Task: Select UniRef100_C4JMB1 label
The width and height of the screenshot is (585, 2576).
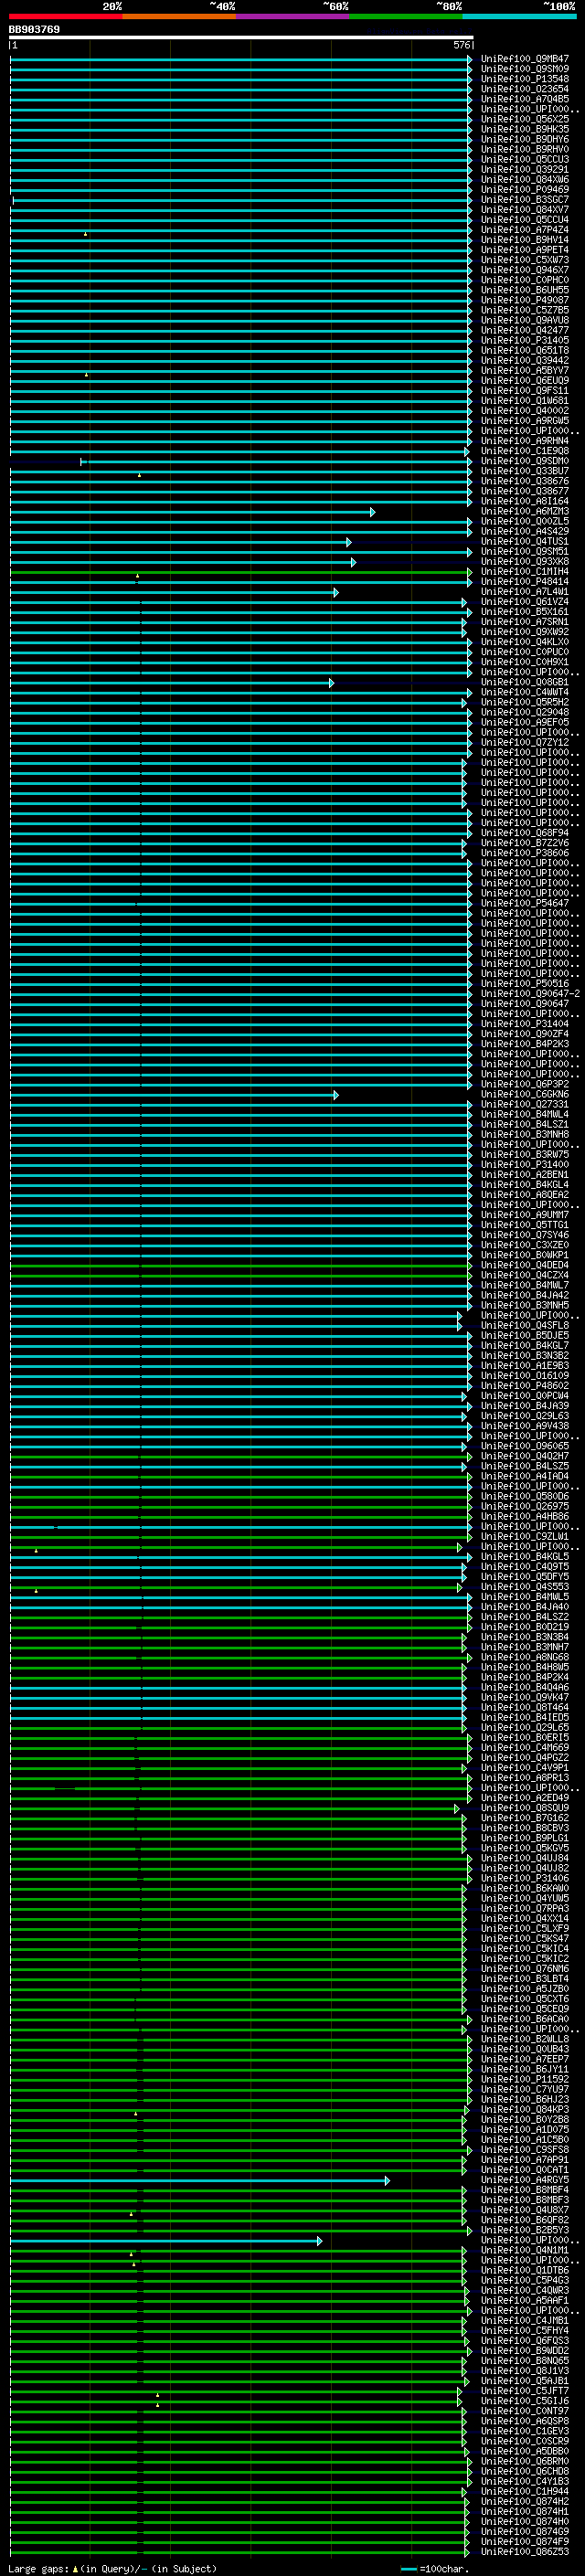Action: point(525,2320)
